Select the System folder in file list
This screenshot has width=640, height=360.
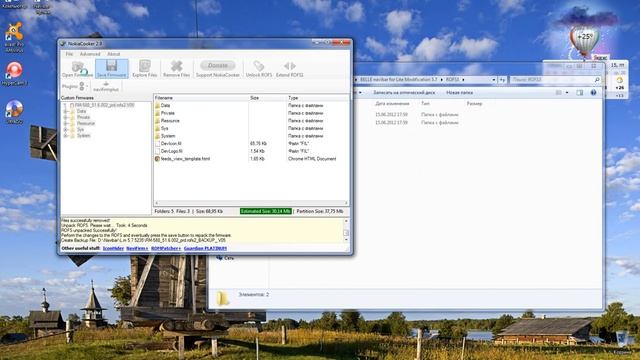[168, 136]
